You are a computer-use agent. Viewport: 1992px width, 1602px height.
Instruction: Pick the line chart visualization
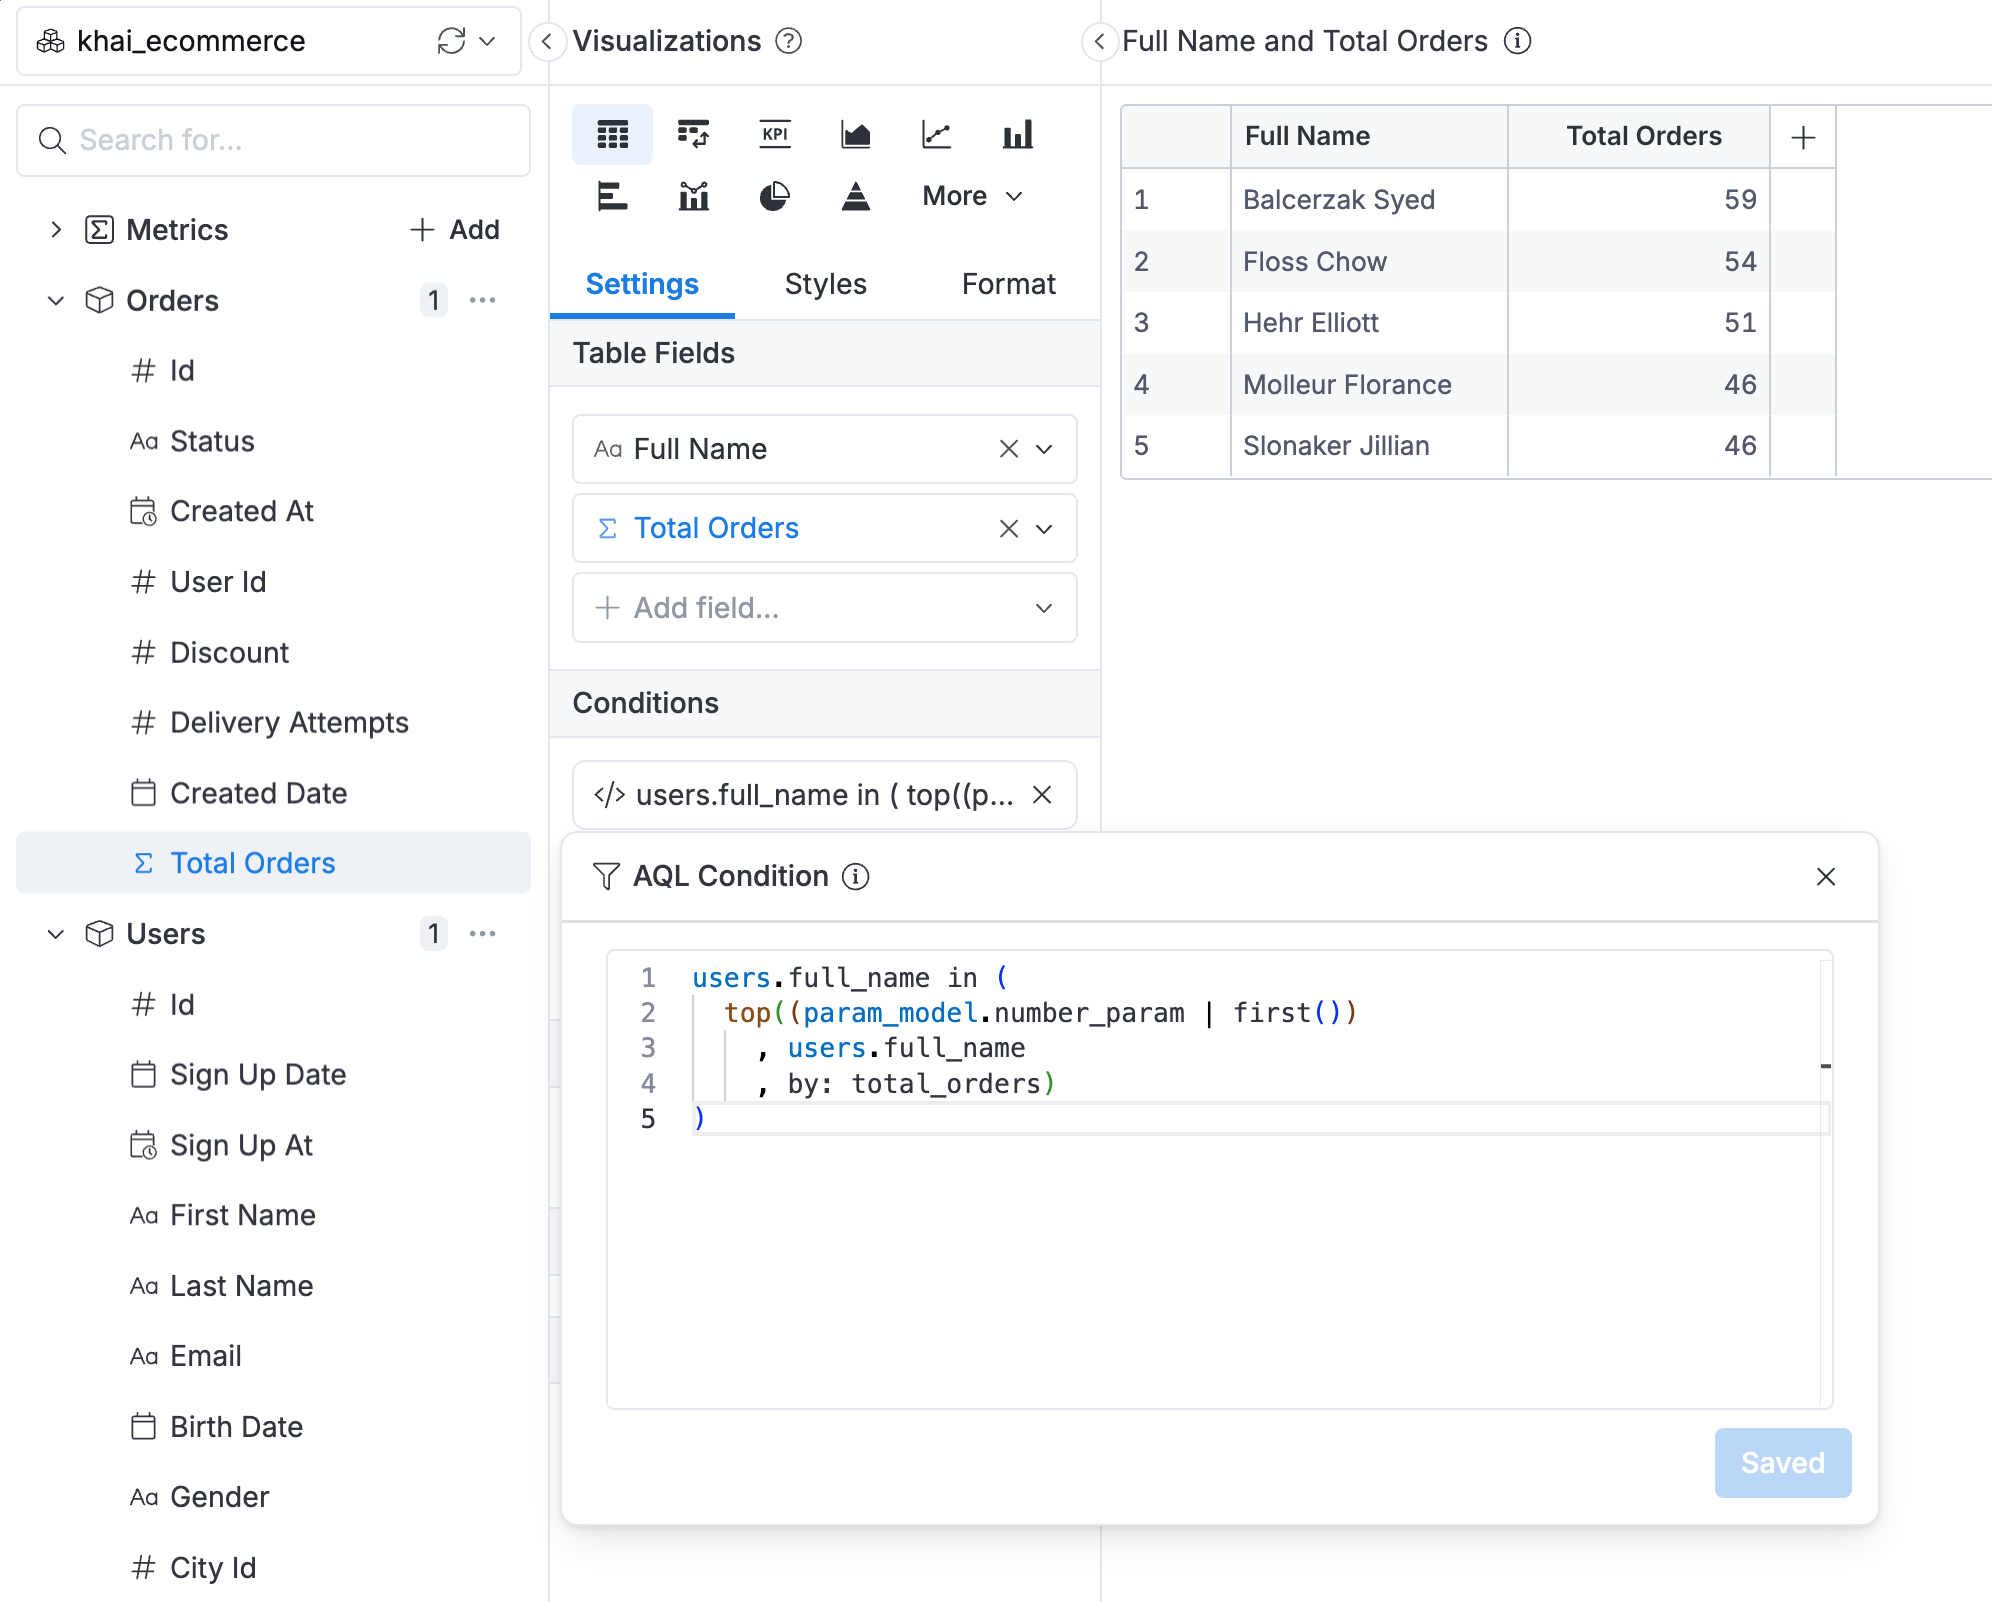pyautogui.click(x=936, y=135)
